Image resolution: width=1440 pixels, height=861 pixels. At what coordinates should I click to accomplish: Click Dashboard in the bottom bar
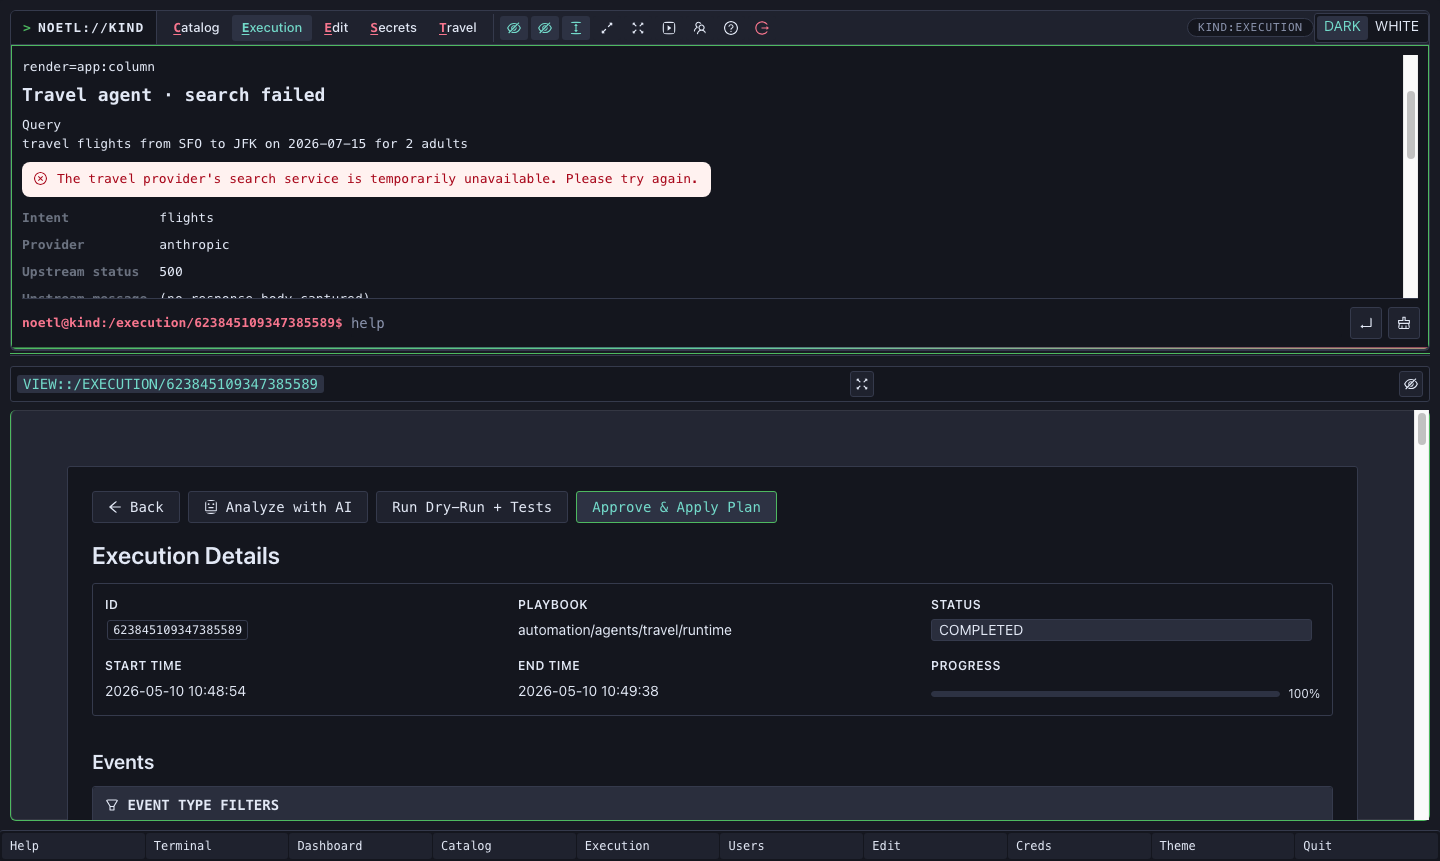[361, 846]
